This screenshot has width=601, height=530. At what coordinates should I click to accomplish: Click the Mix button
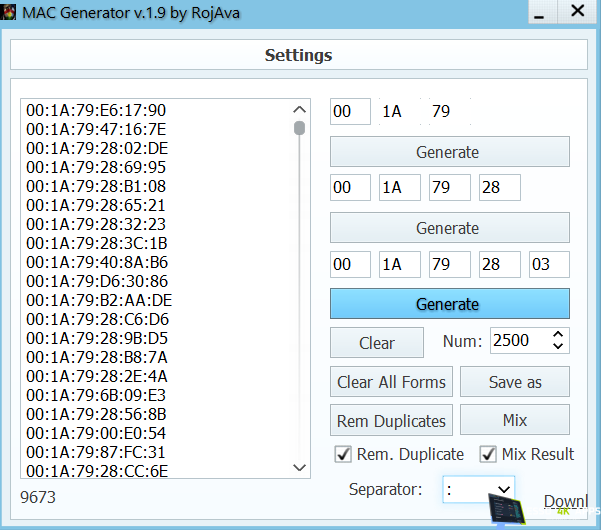pyautogui.click(x=514, y=420)
